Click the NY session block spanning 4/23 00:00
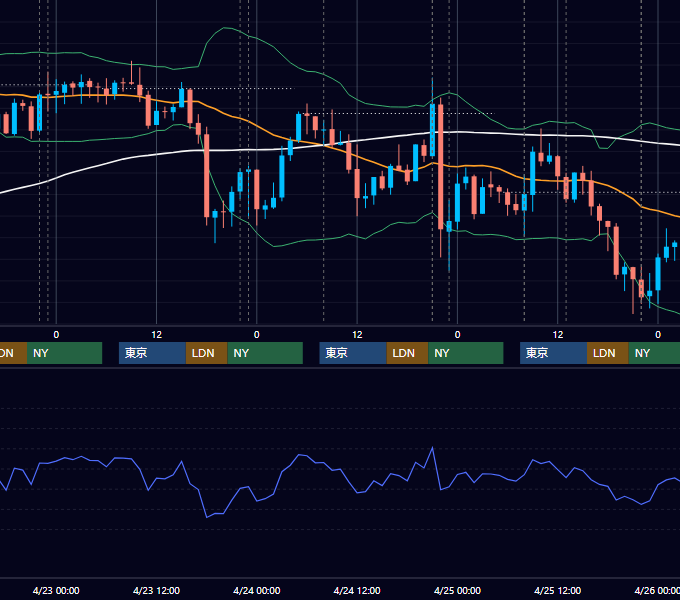The image size is (680, 600). [x=64, y=353]
